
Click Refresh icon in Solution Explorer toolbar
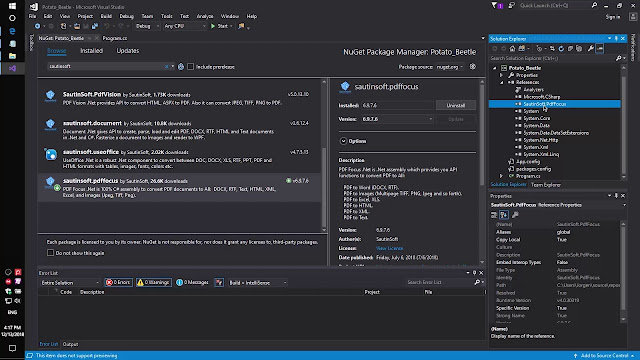[x=561, y=49]
